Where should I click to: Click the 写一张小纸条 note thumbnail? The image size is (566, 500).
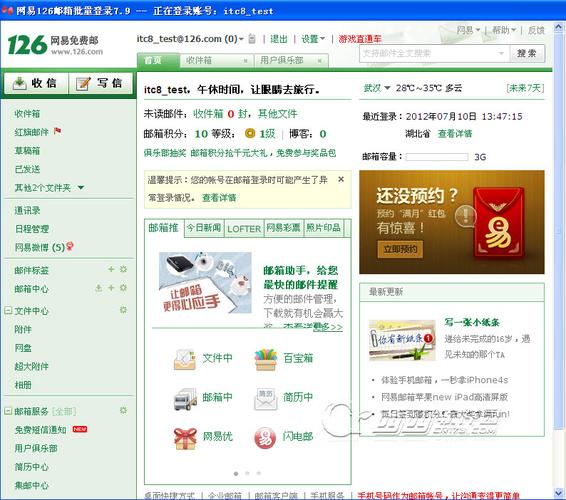click(402, 340)
